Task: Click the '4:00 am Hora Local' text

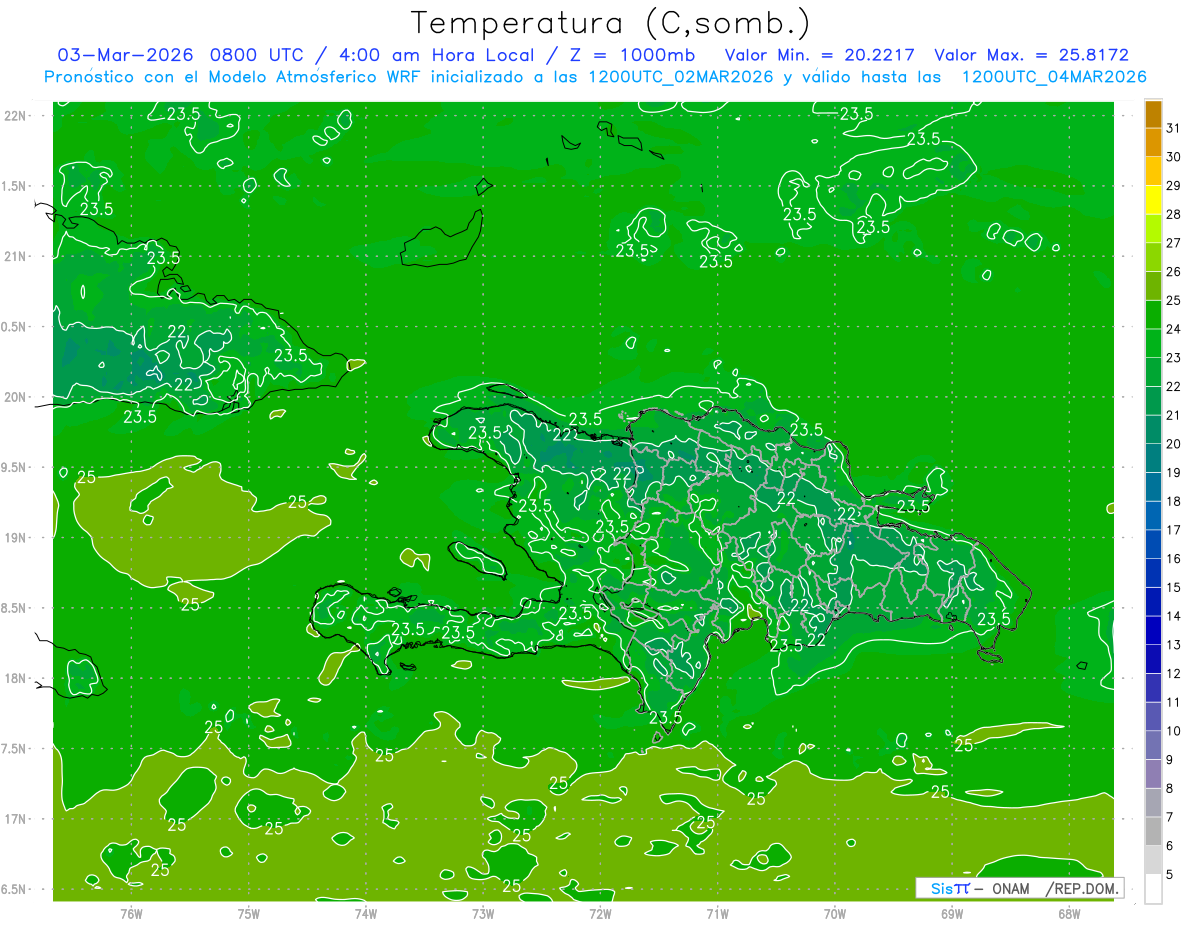Action: point(436,55)
